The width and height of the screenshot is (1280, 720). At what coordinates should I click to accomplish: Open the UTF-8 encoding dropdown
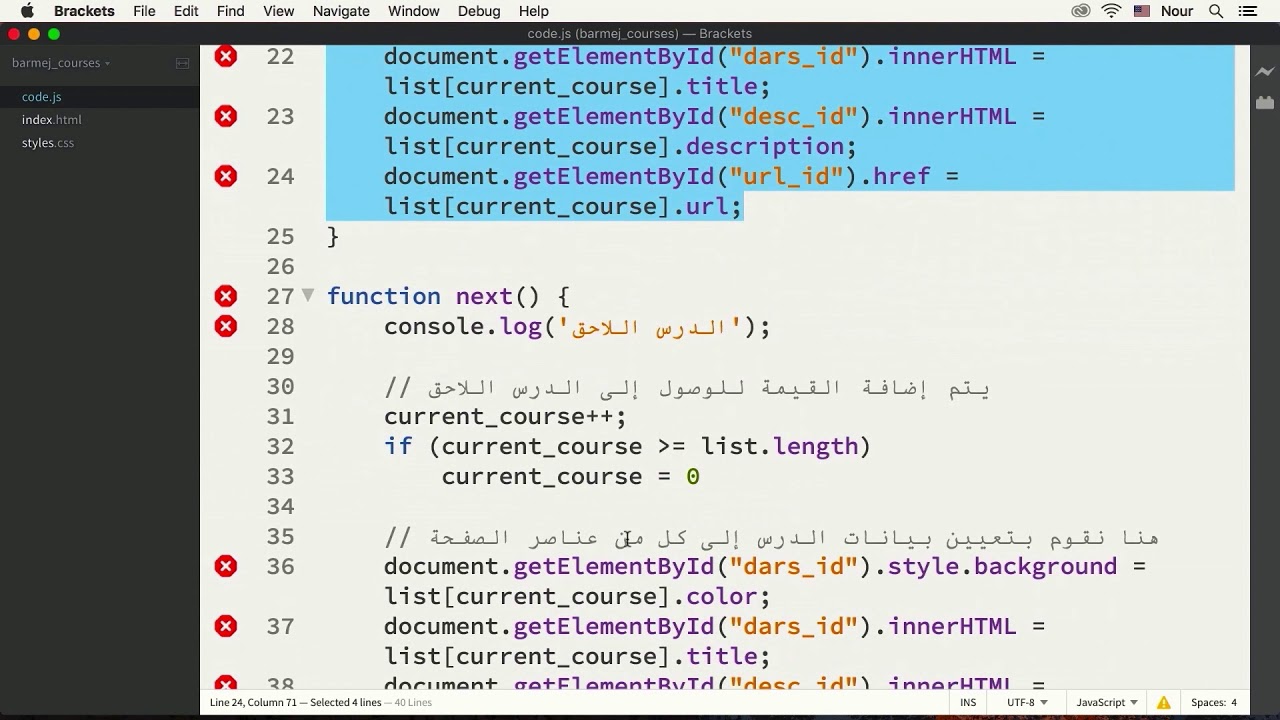pos(1026,703)
